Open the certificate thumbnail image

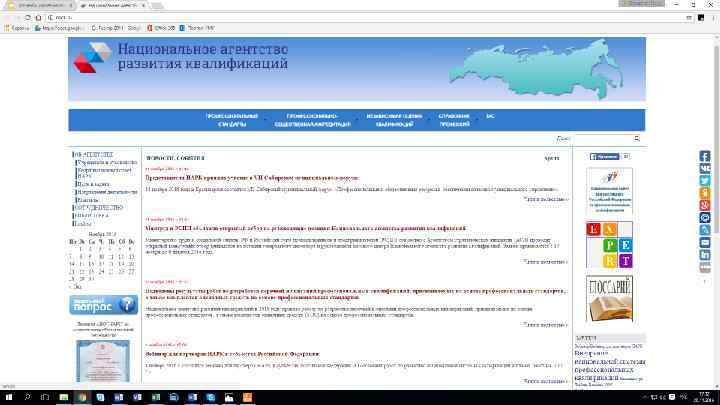pos(103,361)
